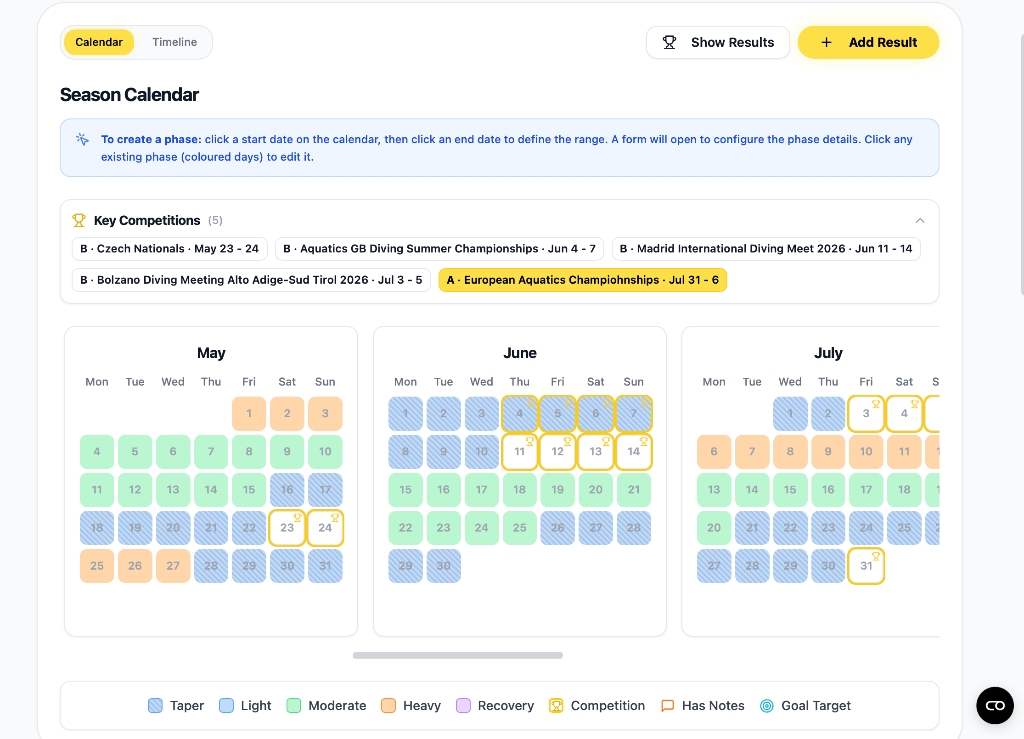Click June 30 taper day

(443, 565)
